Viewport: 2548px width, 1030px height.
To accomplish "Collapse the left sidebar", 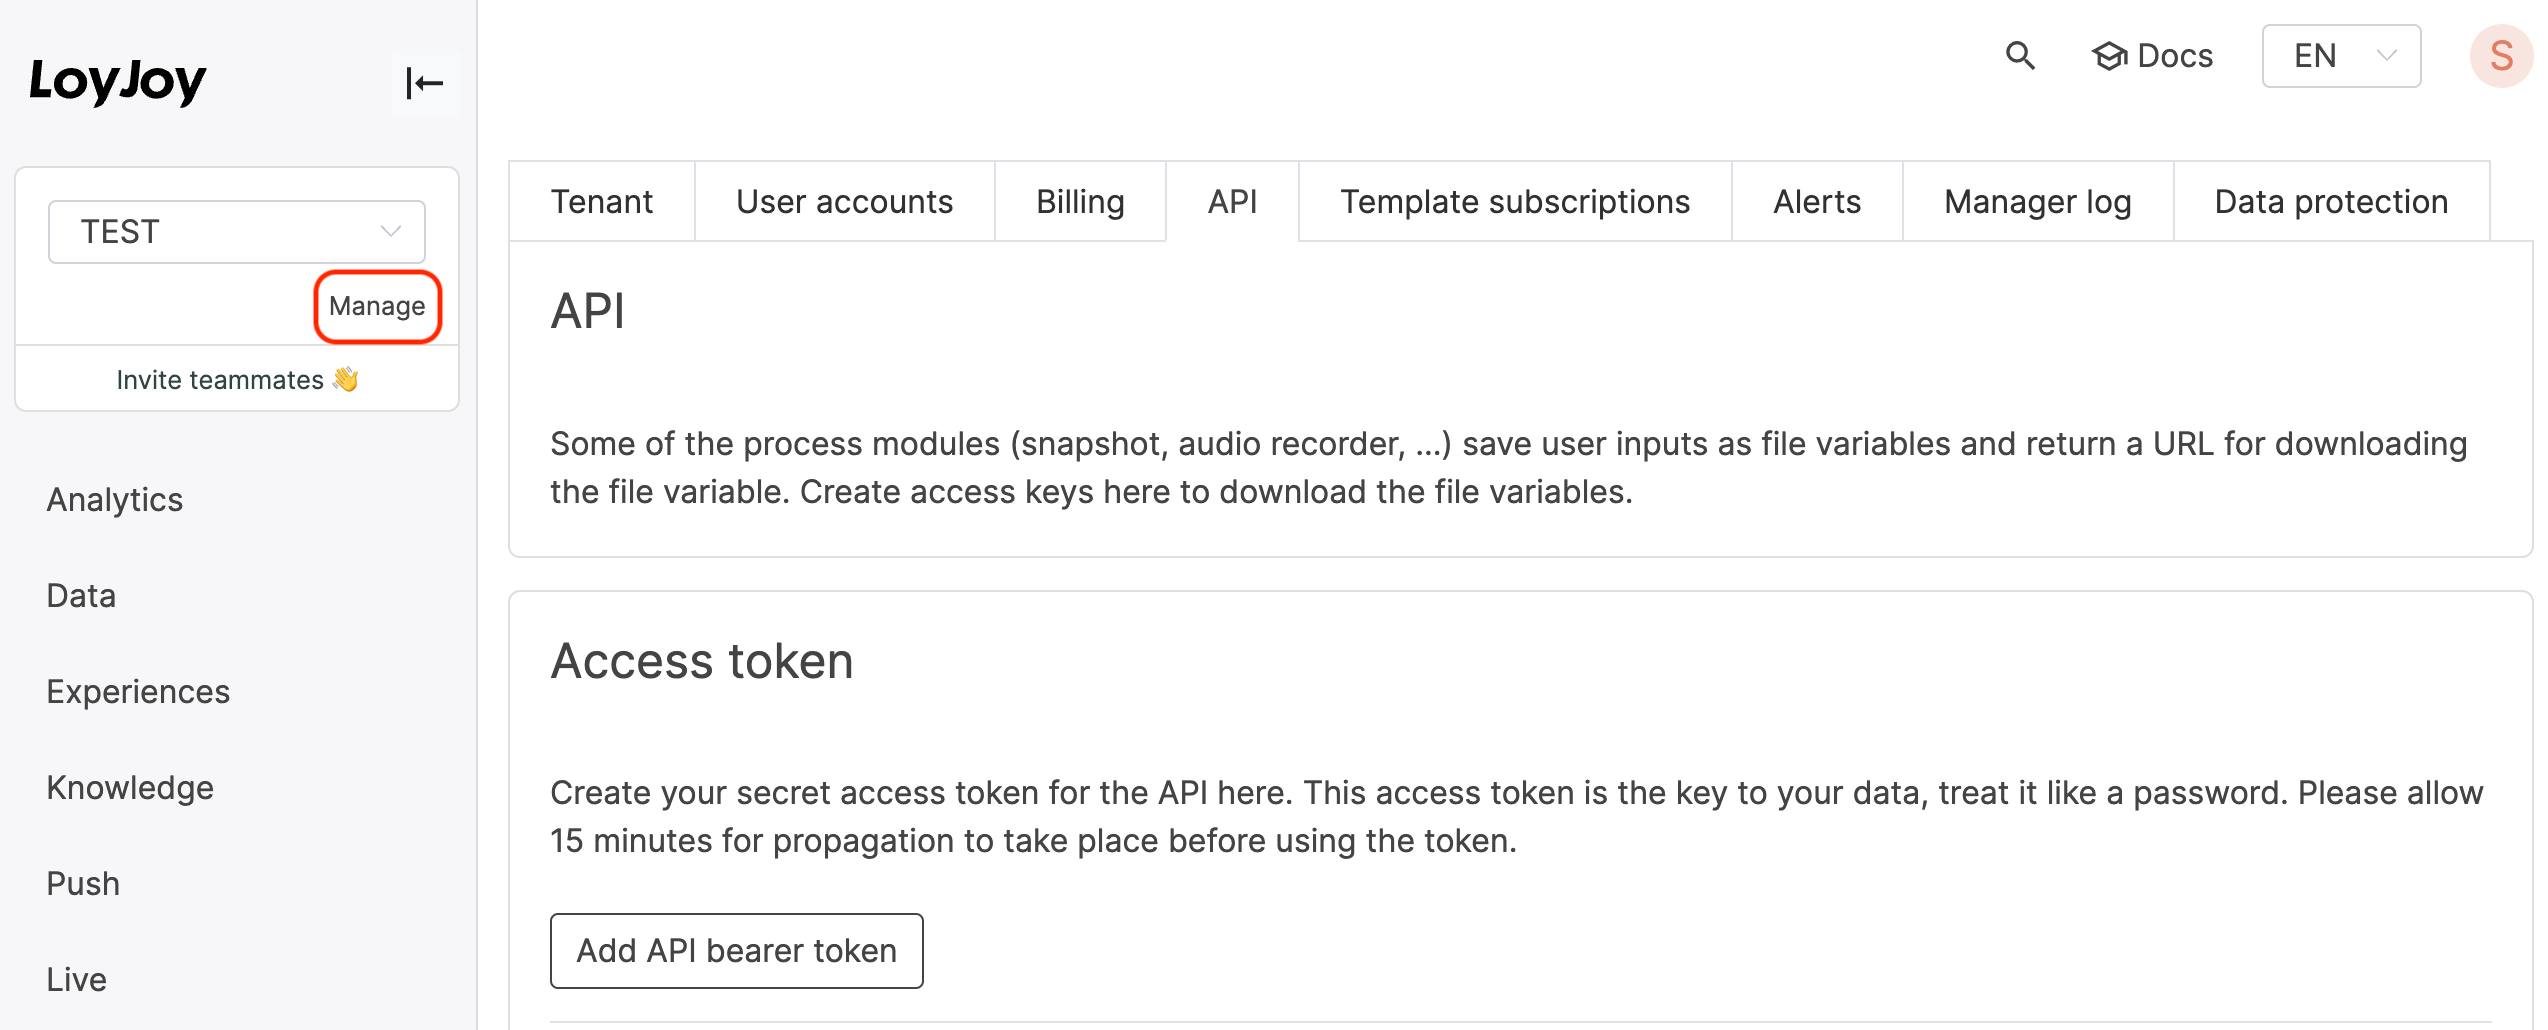I will tap(424, 83).
